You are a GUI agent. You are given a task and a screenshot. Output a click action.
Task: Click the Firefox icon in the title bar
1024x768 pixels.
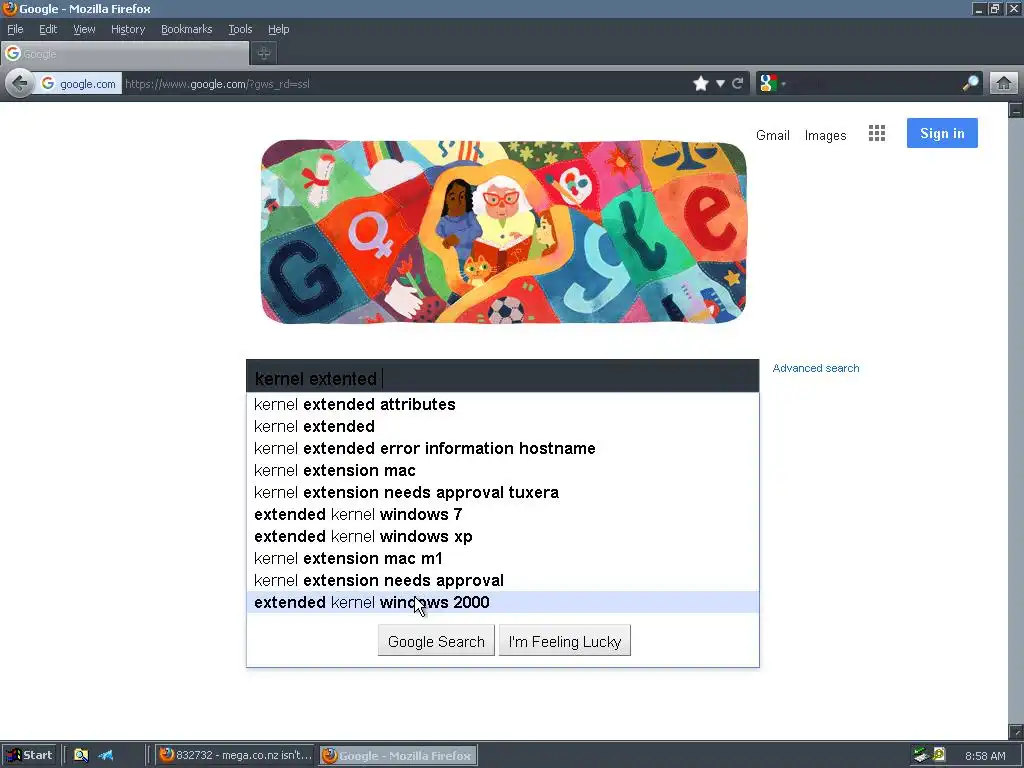[9, 8]
